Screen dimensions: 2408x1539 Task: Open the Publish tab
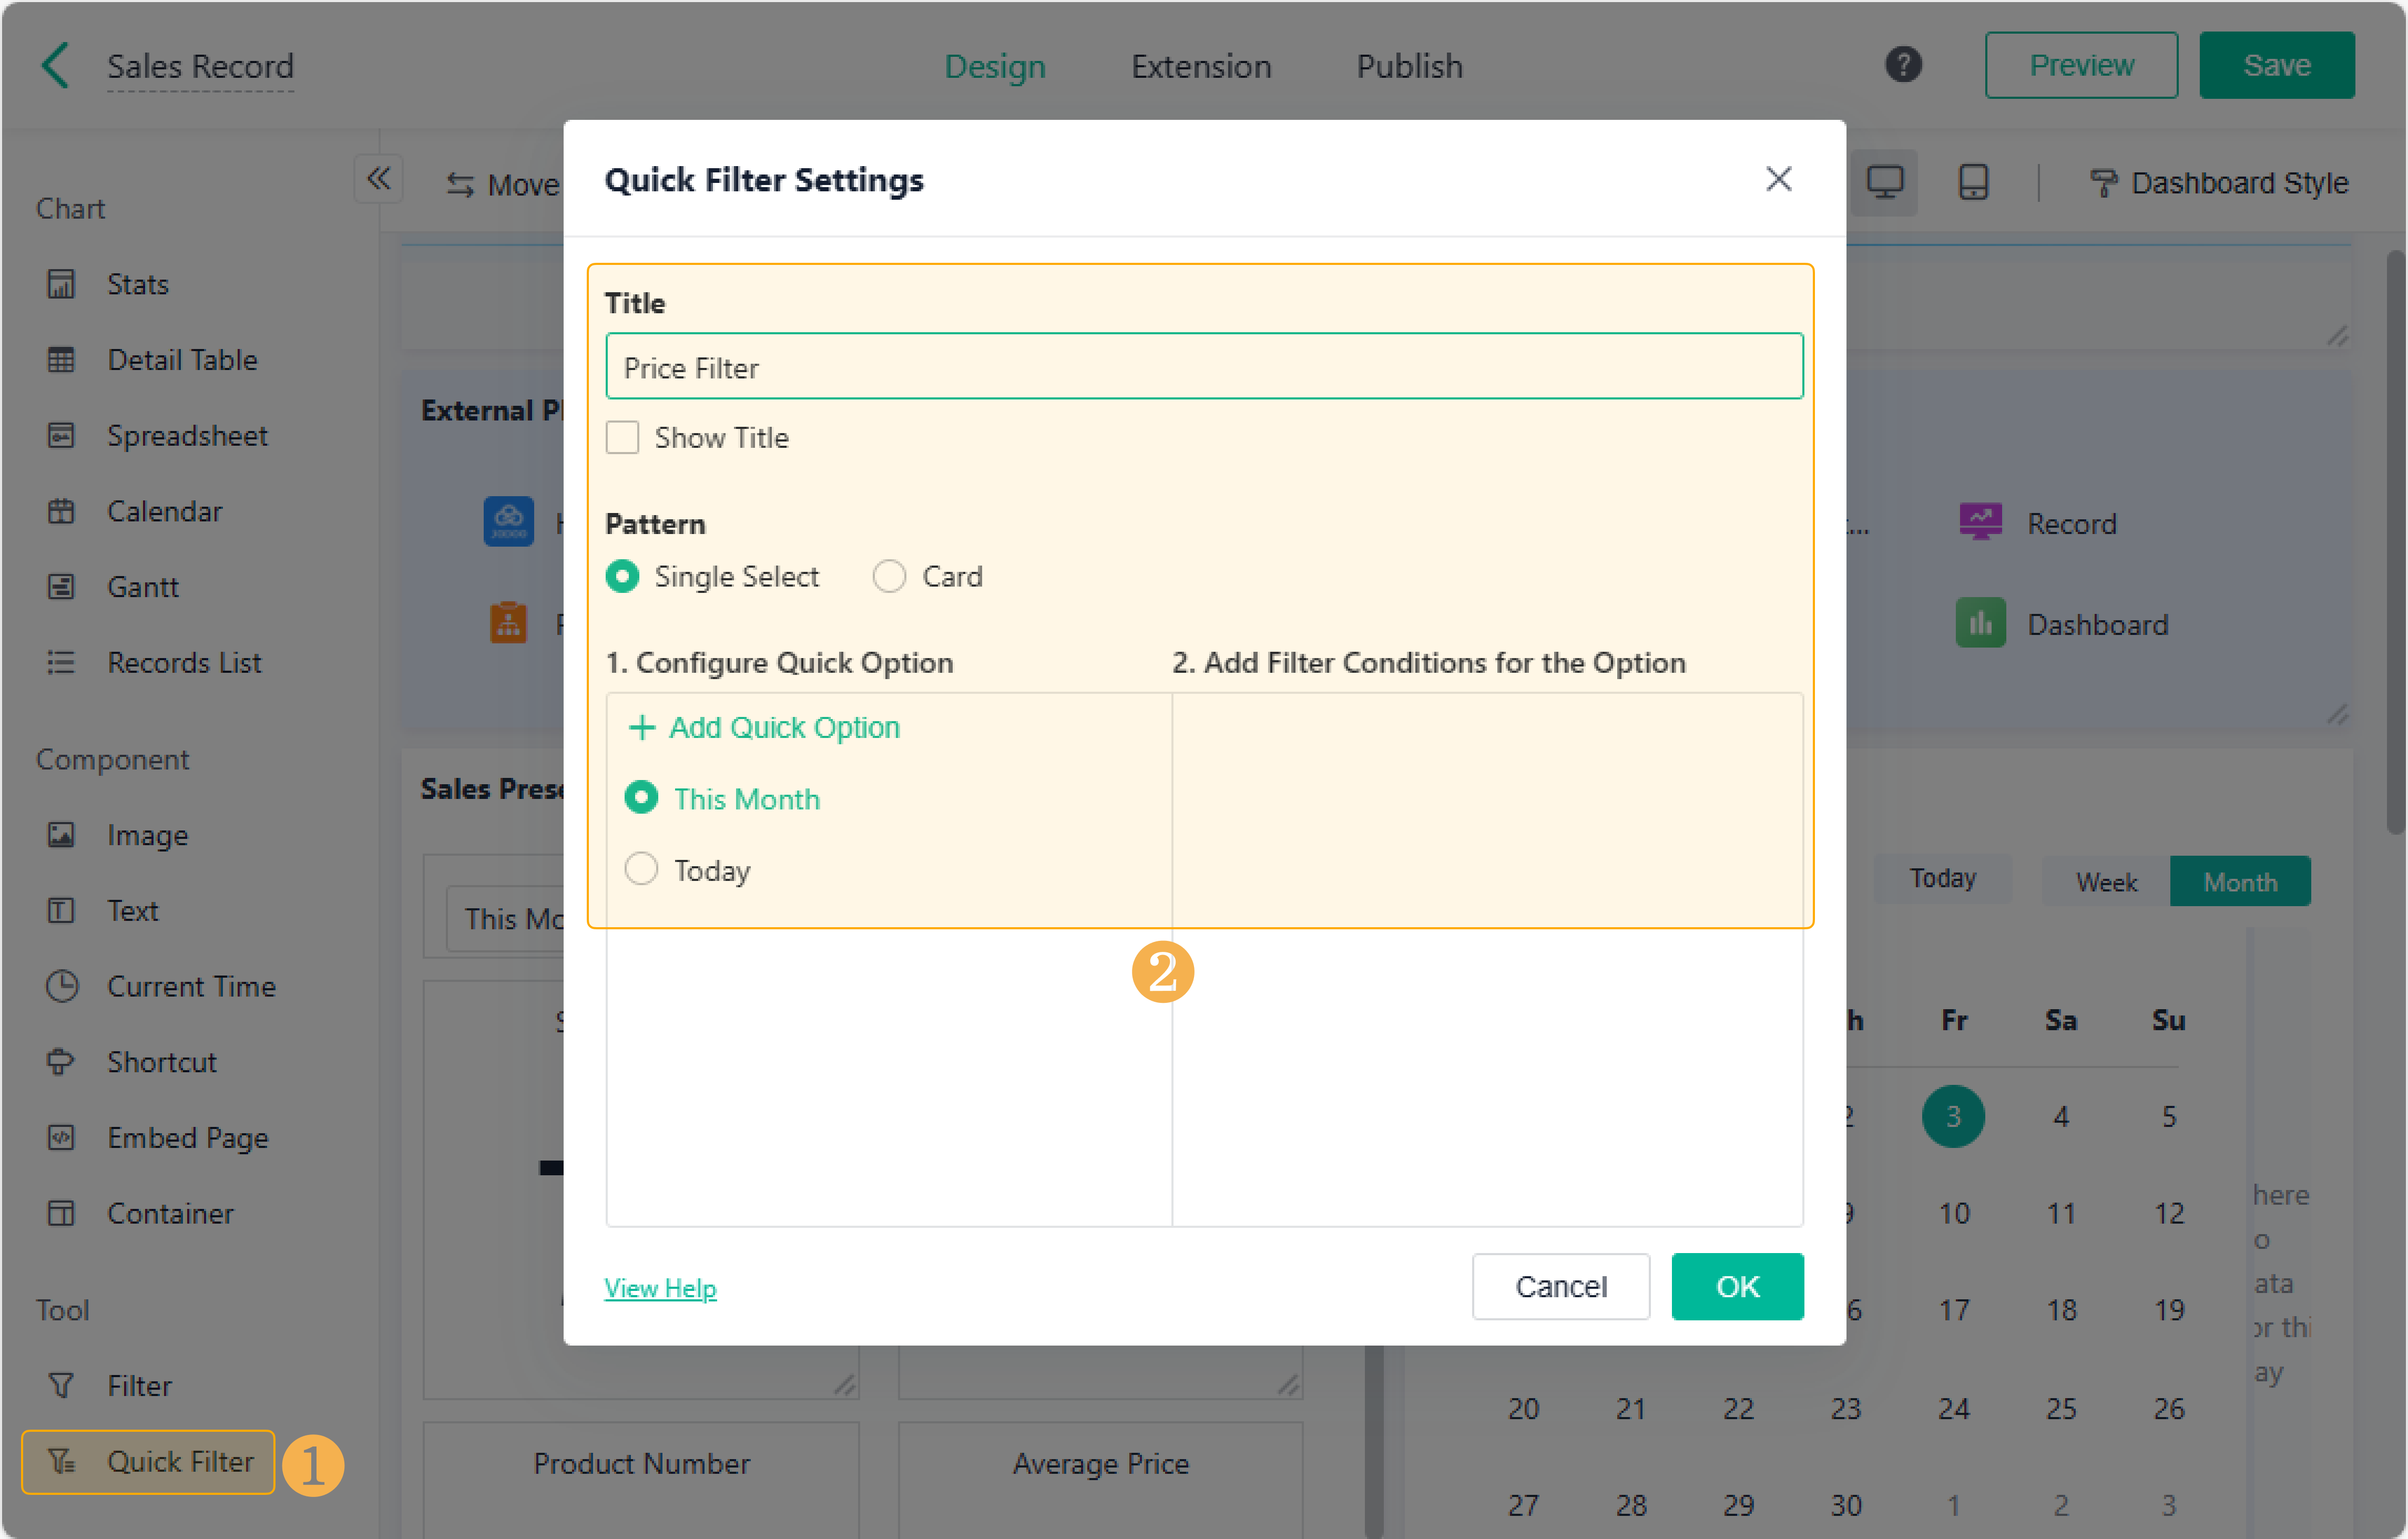tap(1409, 66)
